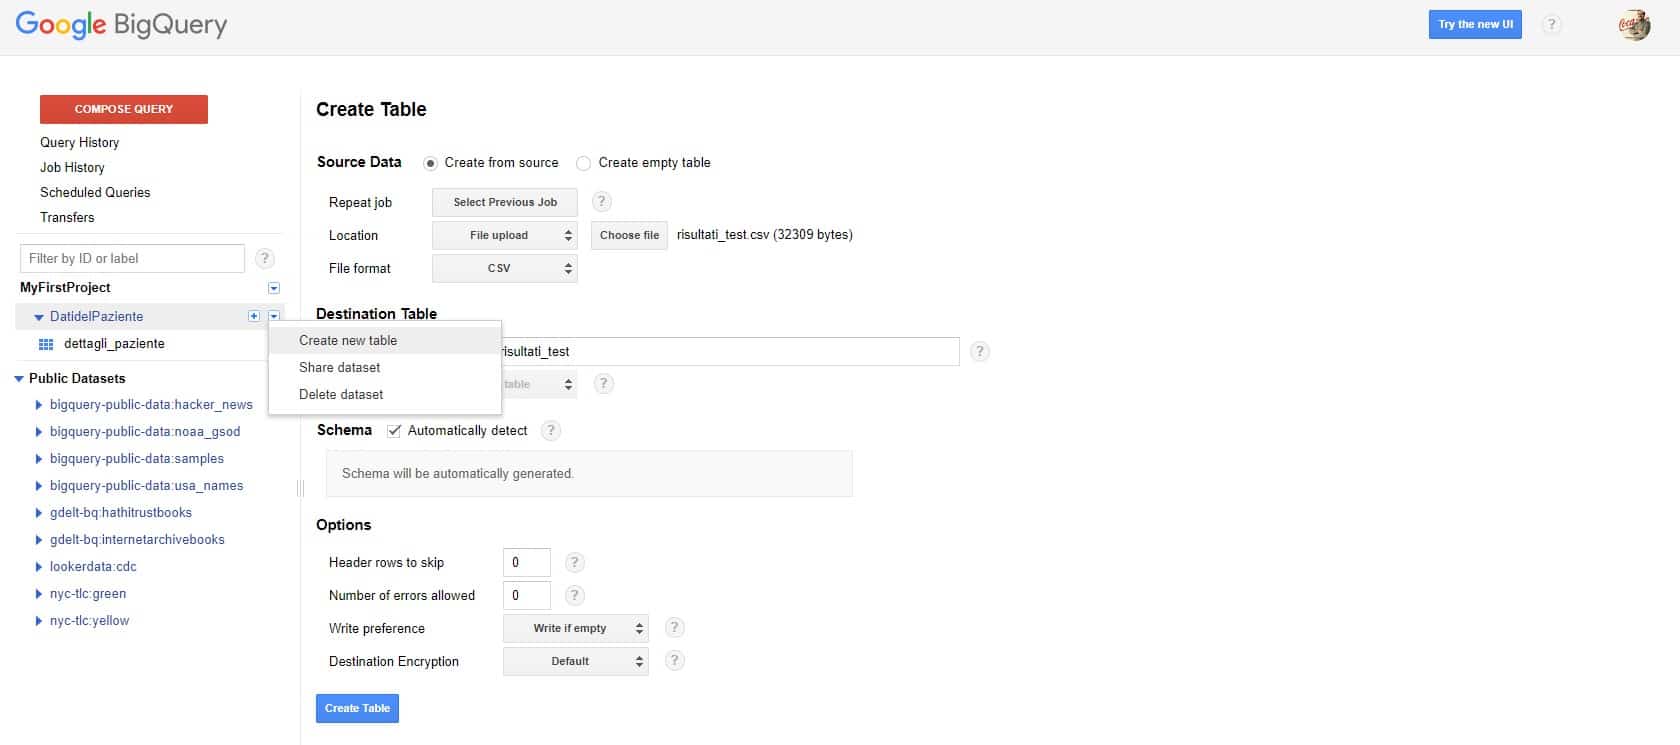Open Destination Encryption Default dropdown

(x=576, y=661)
